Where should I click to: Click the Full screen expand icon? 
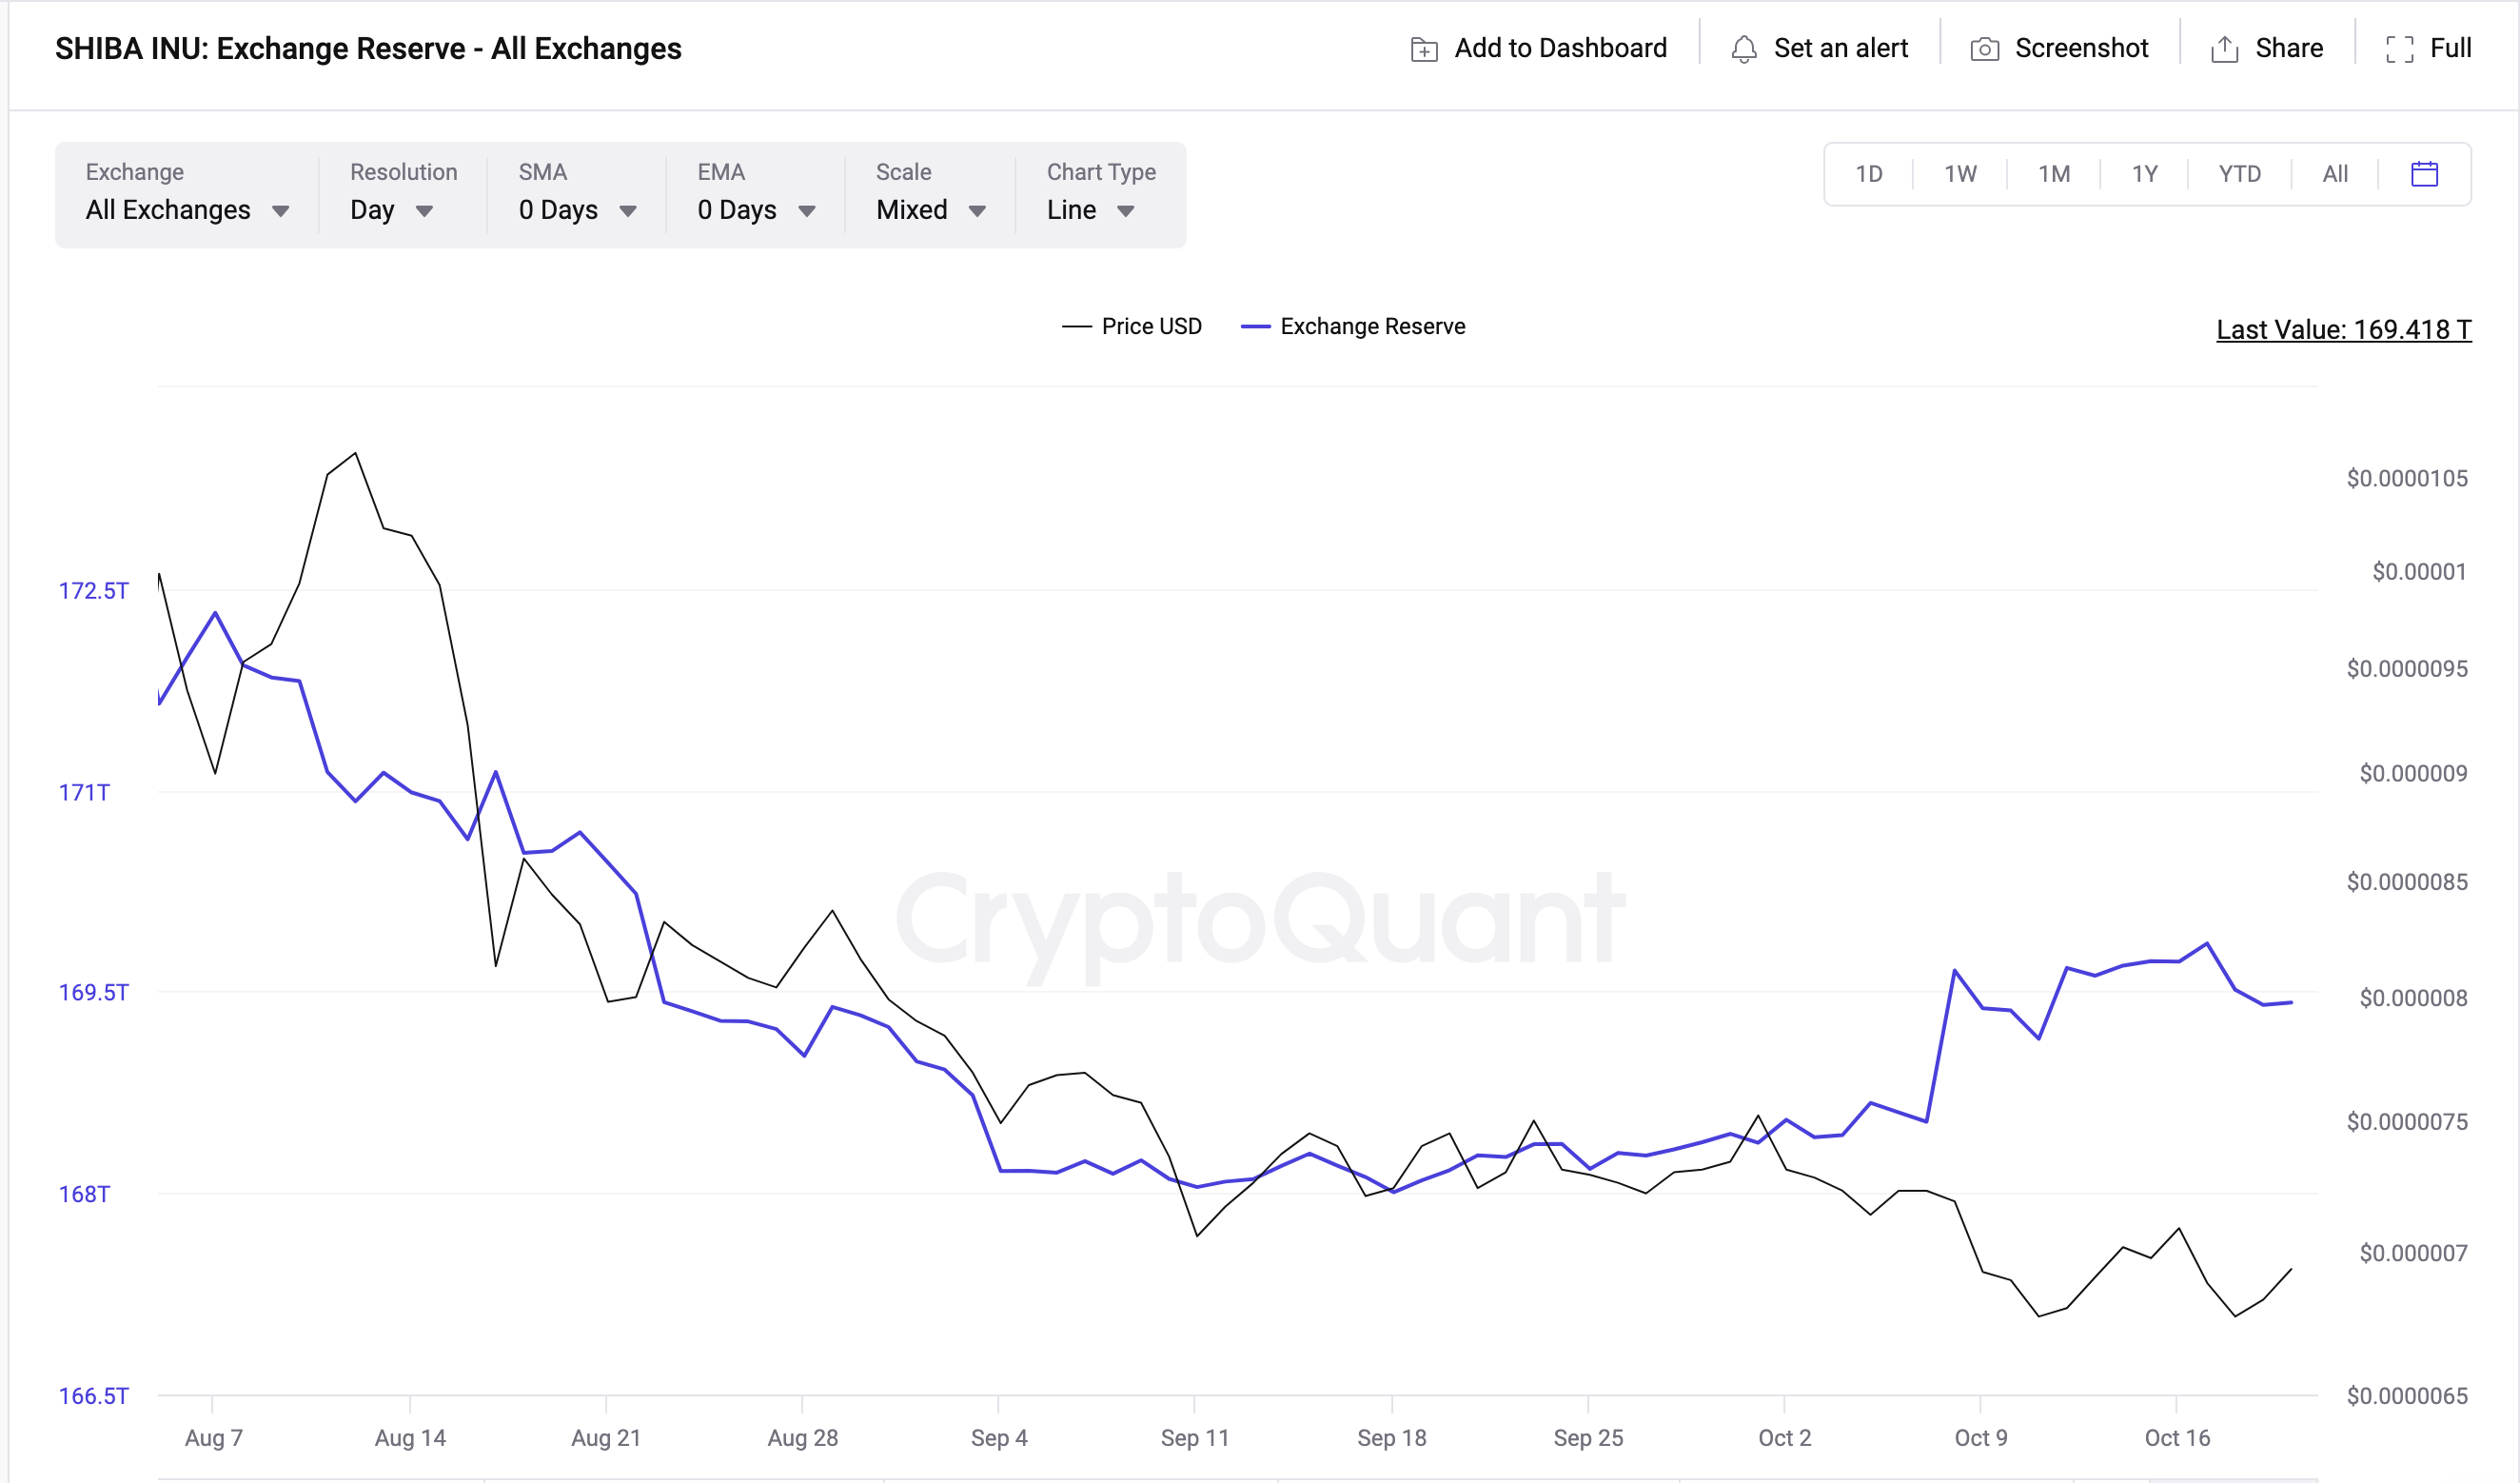[2399, 49]
